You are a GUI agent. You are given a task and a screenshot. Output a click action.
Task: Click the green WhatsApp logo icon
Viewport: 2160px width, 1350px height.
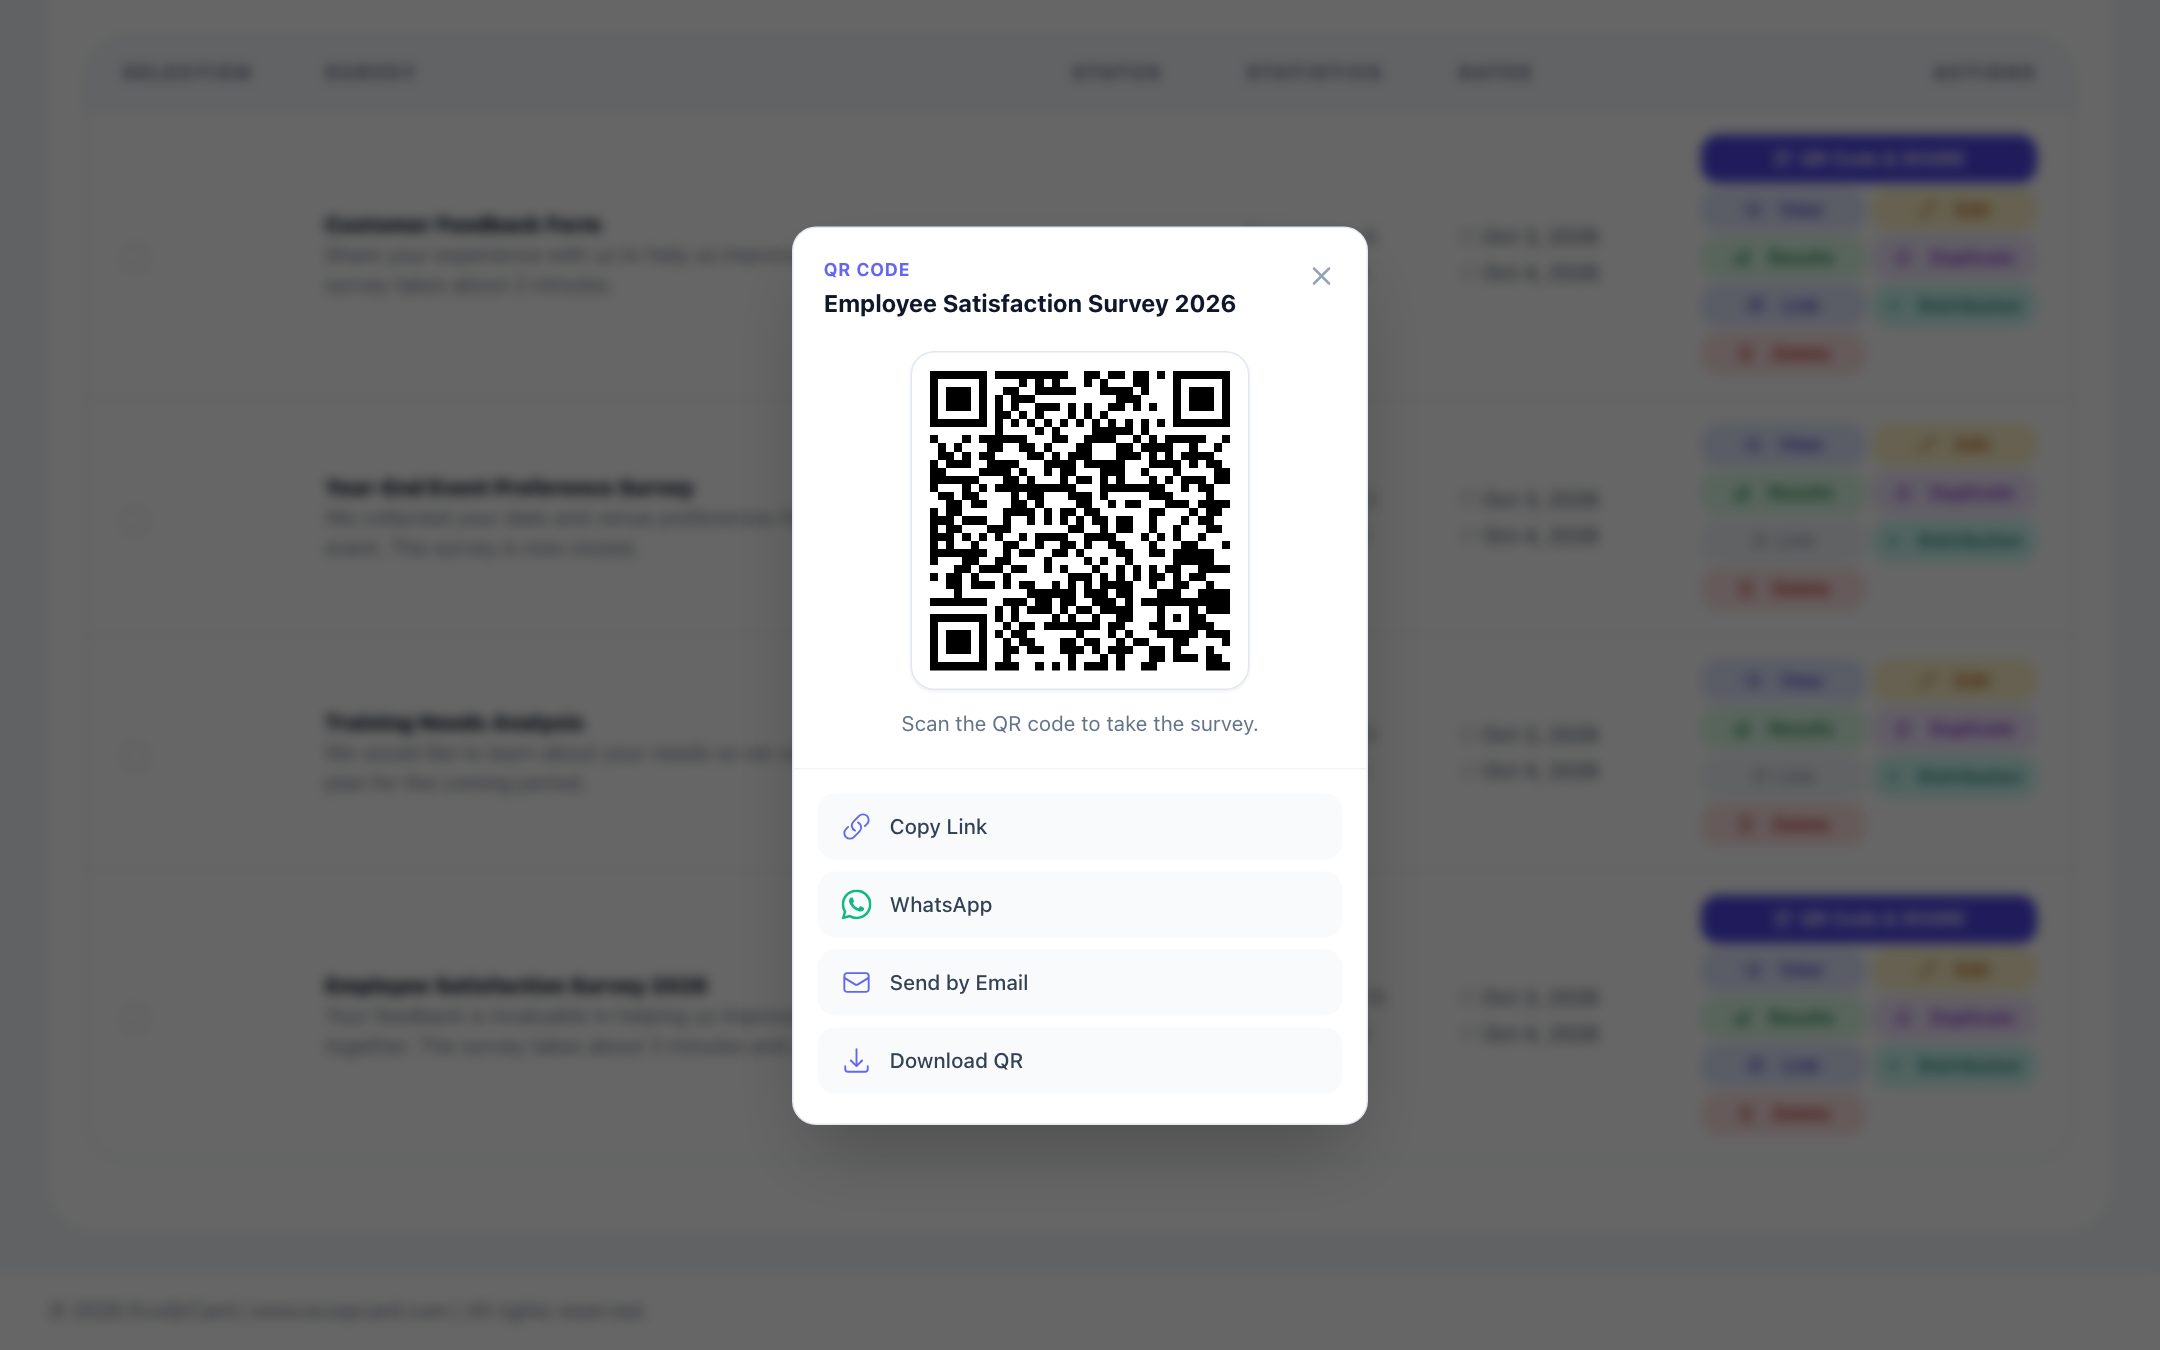tap(856, 905)
